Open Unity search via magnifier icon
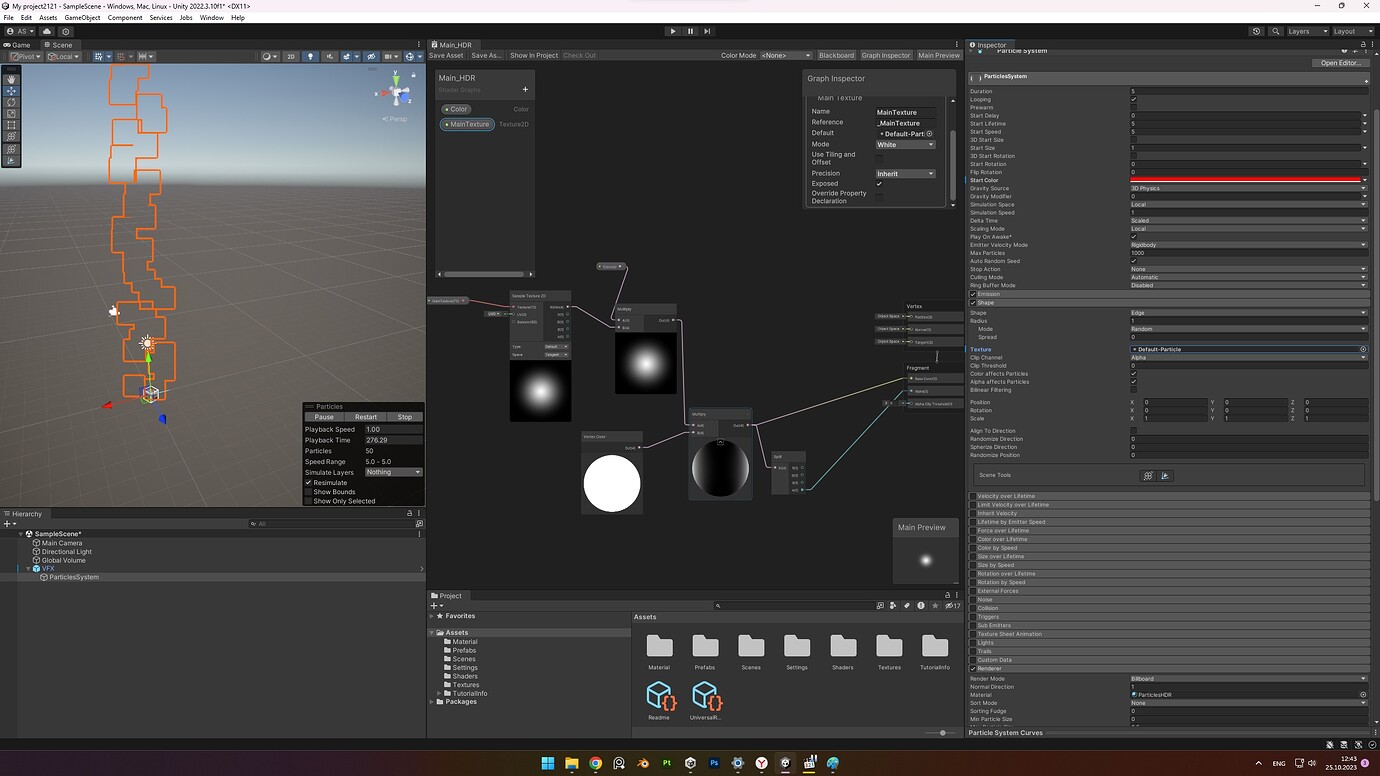The width and height of the screenshot is (1380, 776). click(1277, 31)
